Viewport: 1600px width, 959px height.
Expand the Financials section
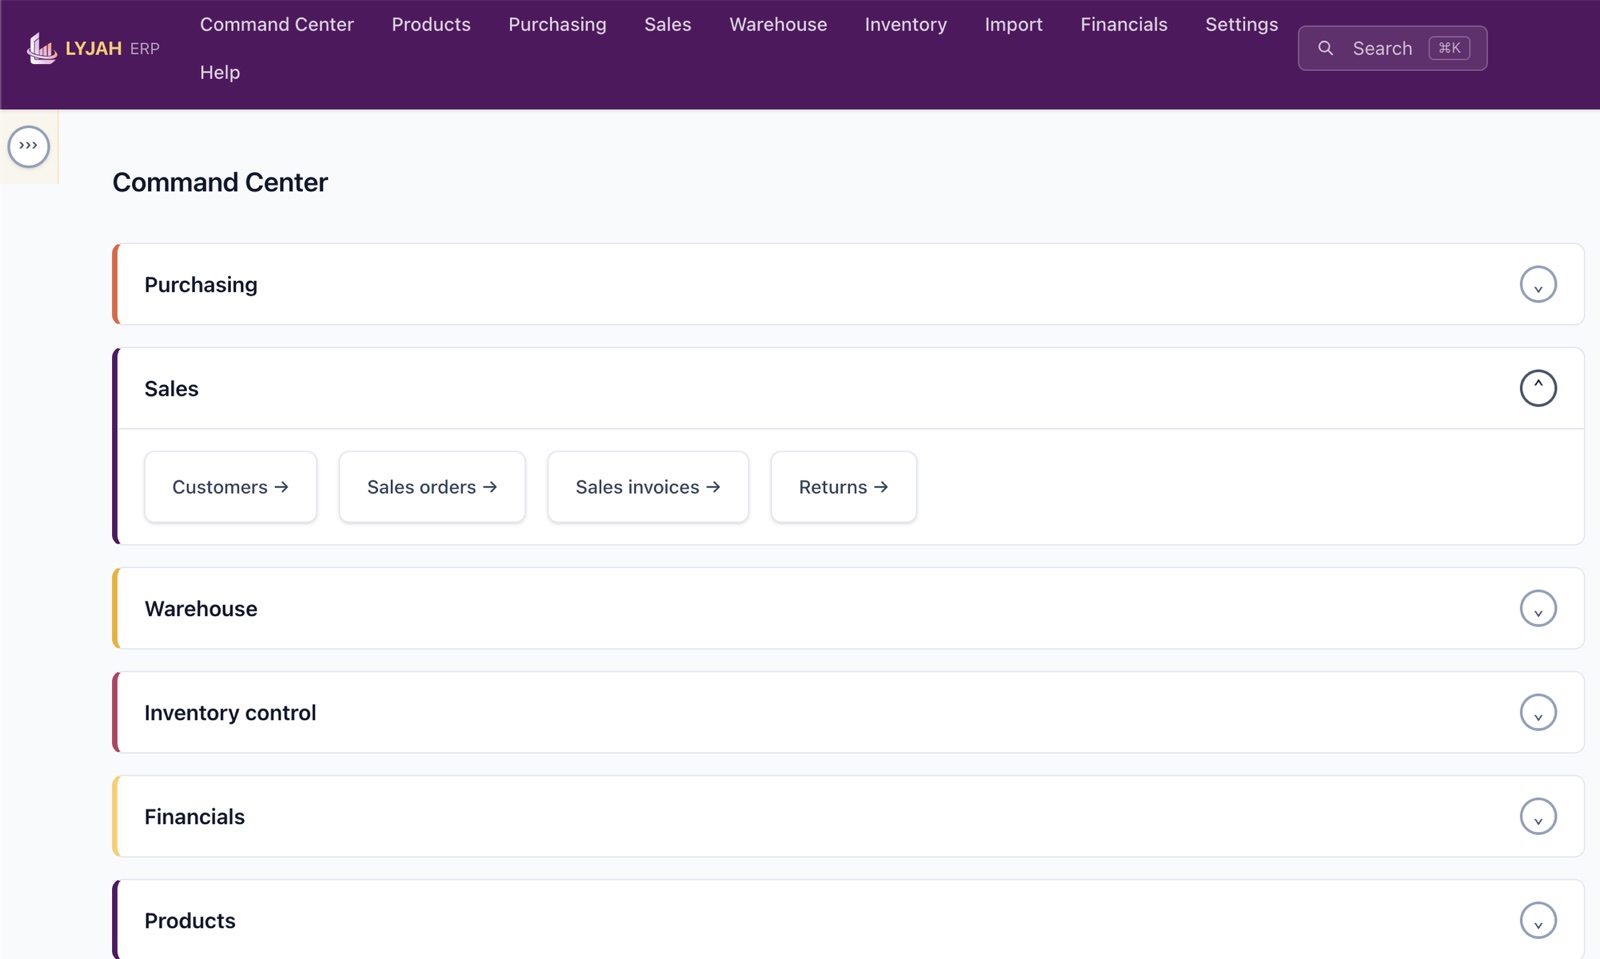tap(1538, 817)
